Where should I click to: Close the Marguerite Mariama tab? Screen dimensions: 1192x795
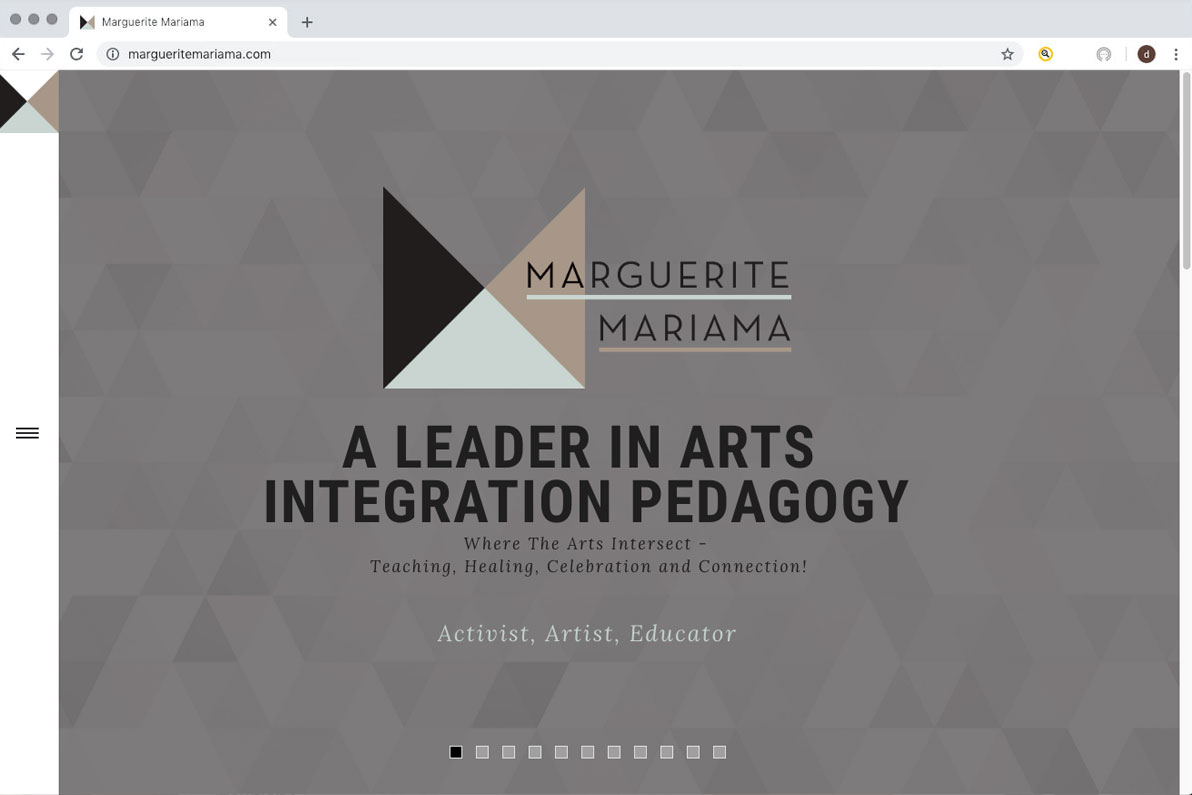pos(272,21)
